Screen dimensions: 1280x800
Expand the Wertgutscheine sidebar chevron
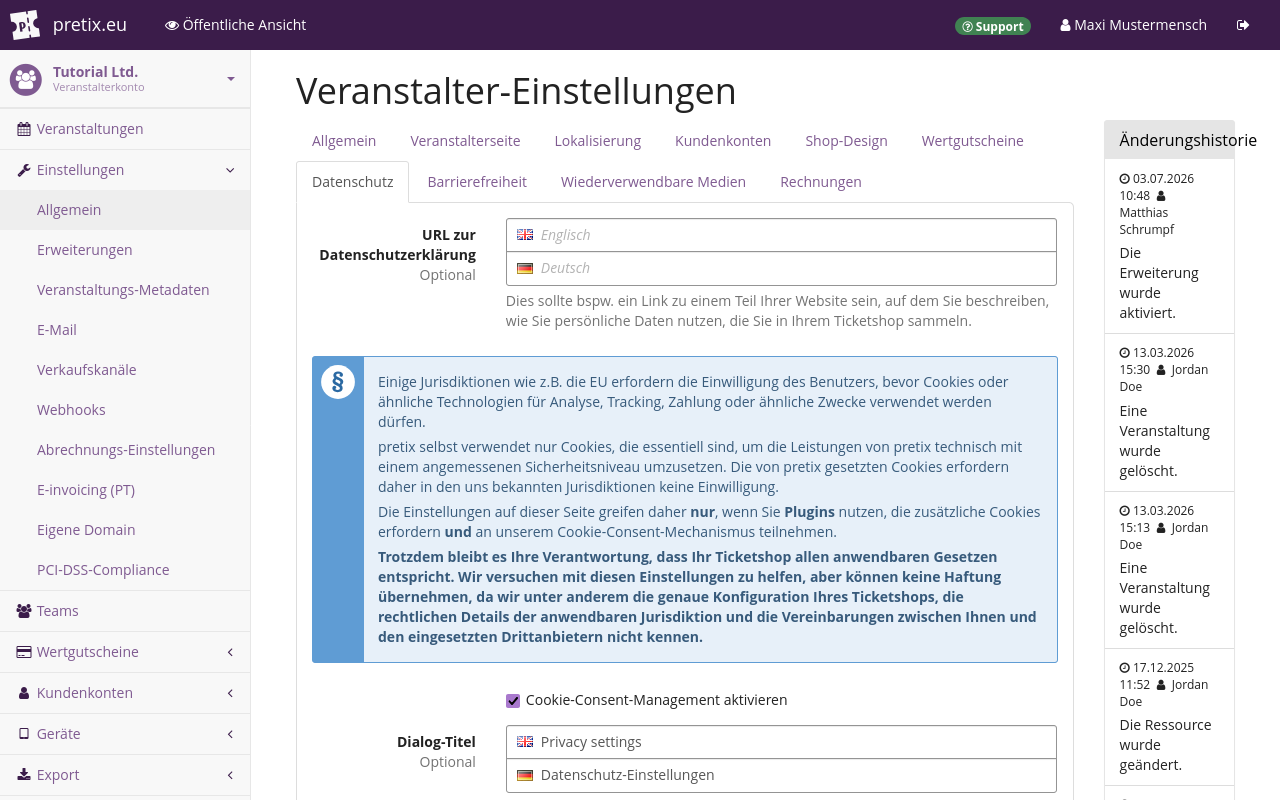click(x=230, y=652)
